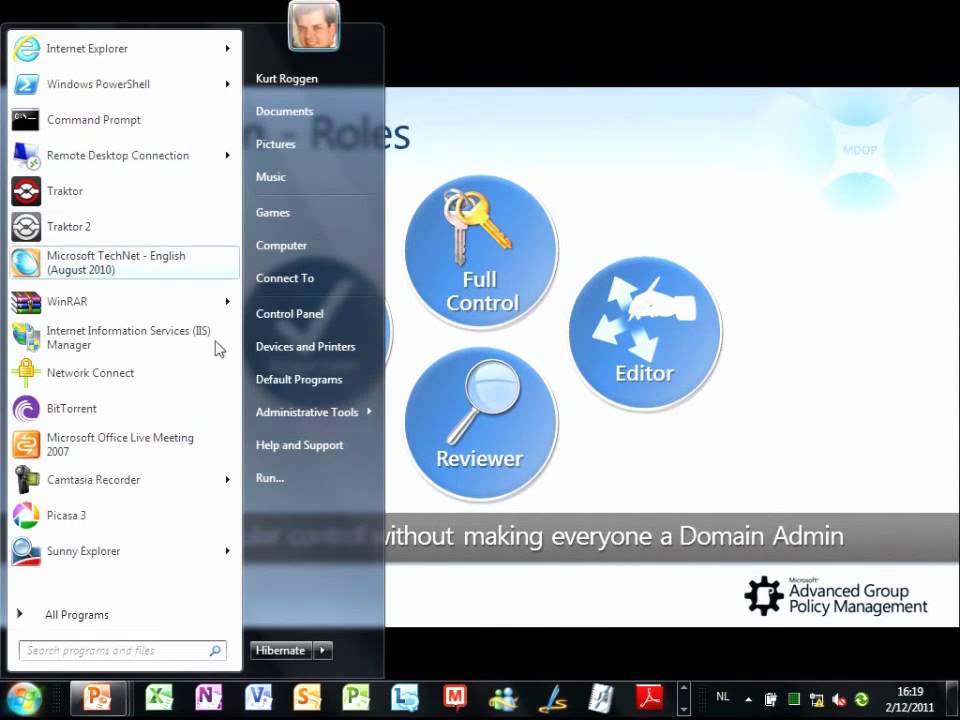Expand the Windows PowerShell jump list arrow
The height and width of the screenshot is (720, 960).
[x=228, y=84]
